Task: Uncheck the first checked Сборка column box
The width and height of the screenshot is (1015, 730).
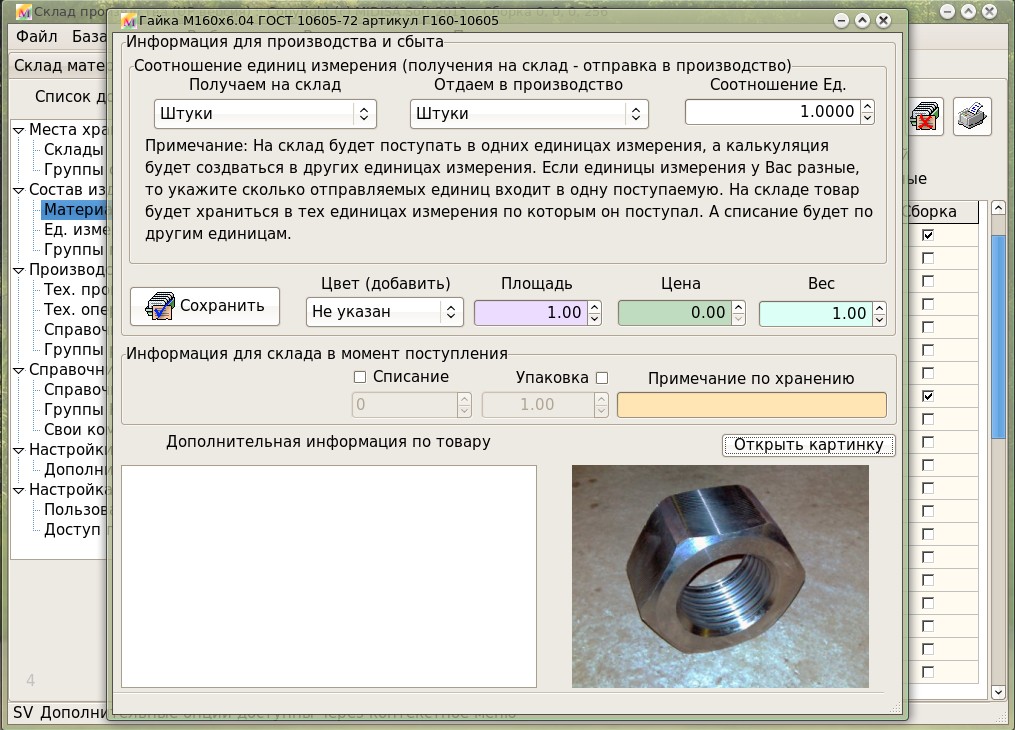Action: click(928, 235)
